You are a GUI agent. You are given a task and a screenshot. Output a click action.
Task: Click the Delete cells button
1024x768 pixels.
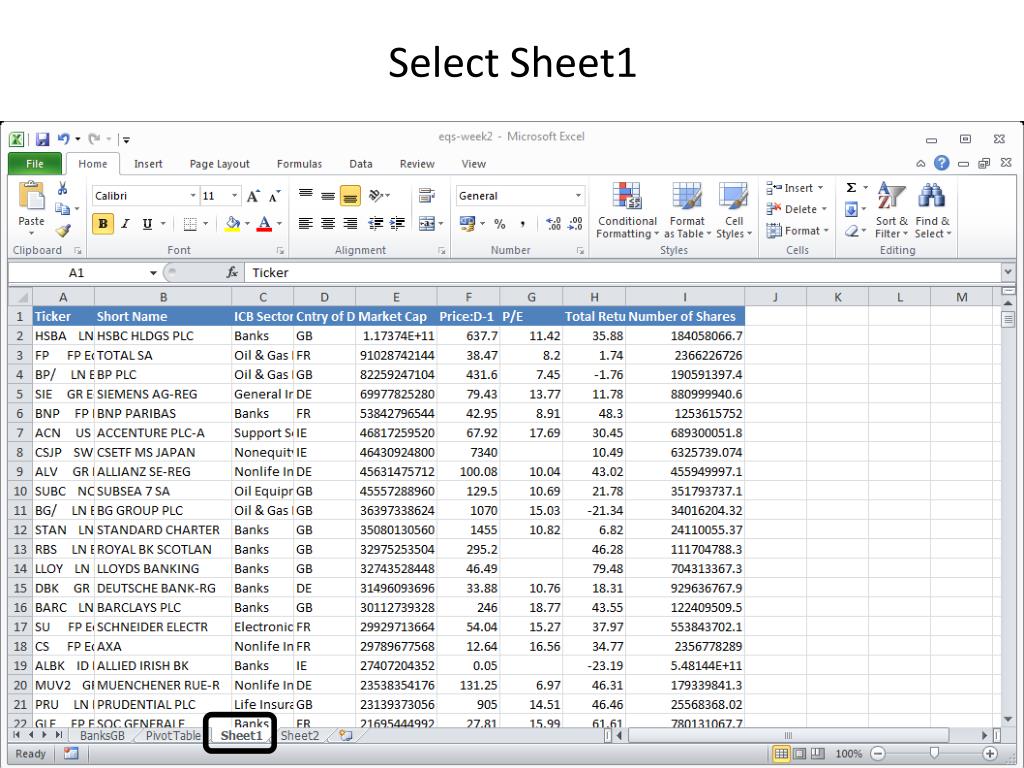(797, 209)
